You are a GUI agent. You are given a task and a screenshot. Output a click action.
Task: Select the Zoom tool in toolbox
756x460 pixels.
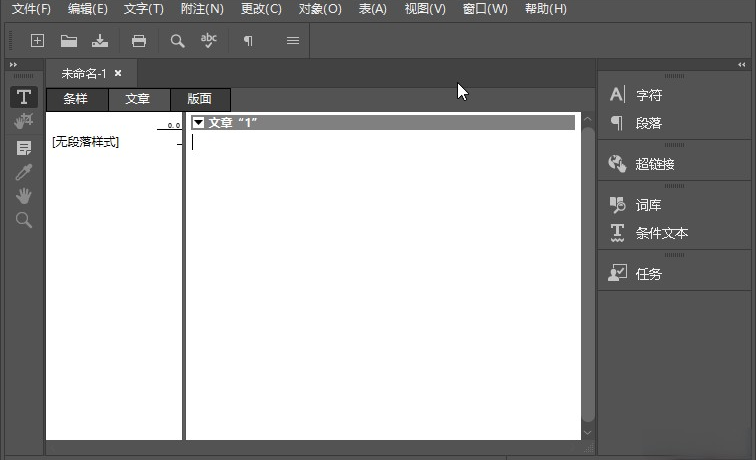tap(24, 220)
